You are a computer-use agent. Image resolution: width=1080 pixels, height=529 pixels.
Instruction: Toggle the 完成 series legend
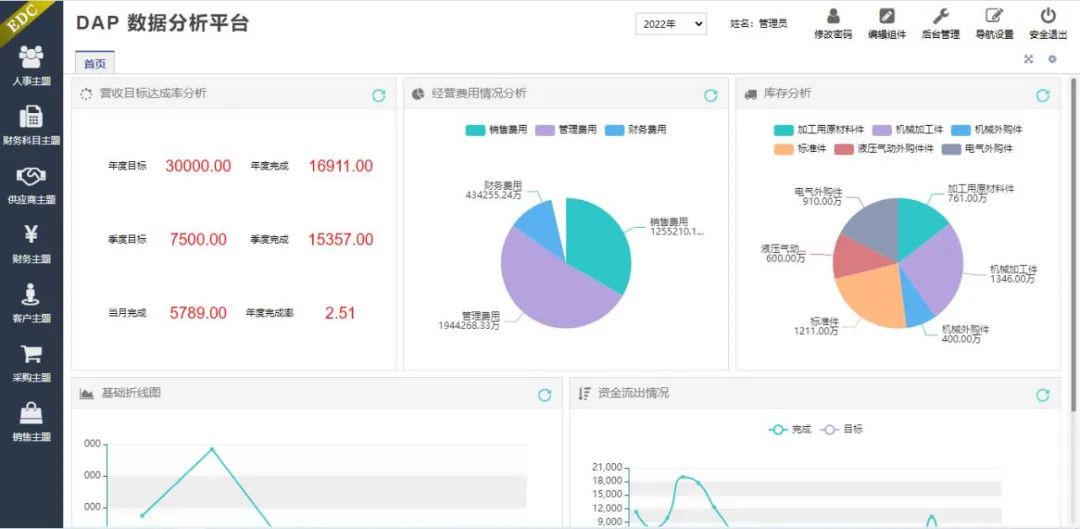coord(790,429)
